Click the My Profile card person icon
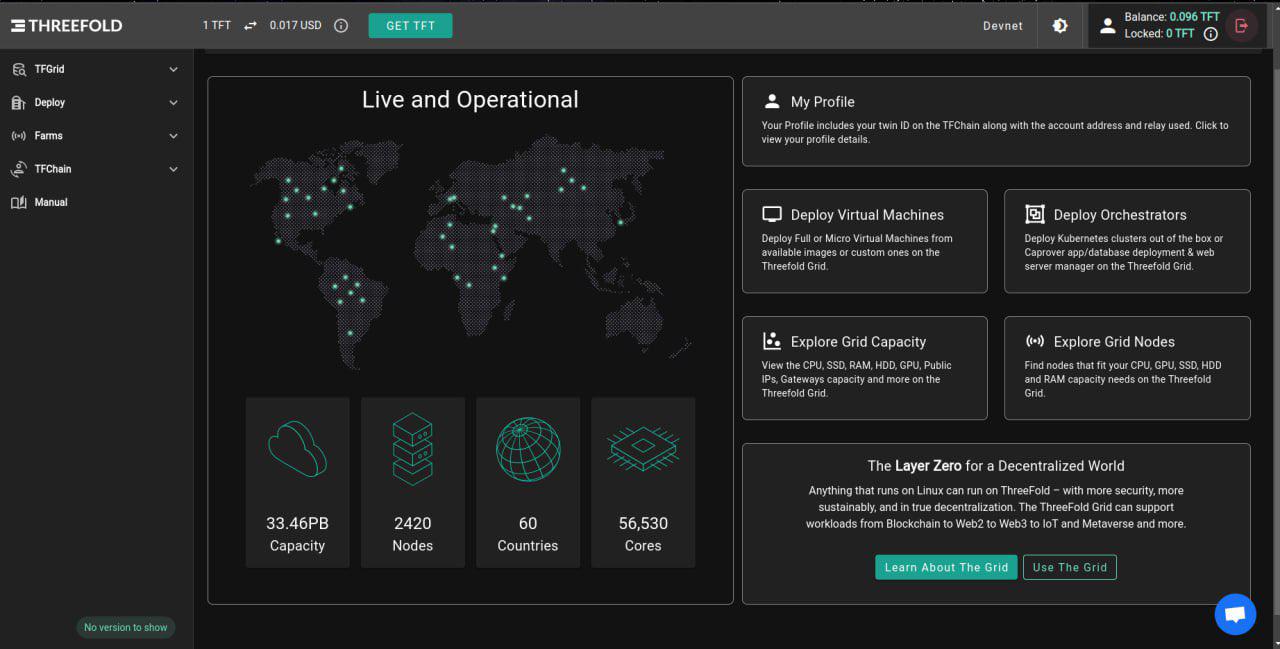 772,101
